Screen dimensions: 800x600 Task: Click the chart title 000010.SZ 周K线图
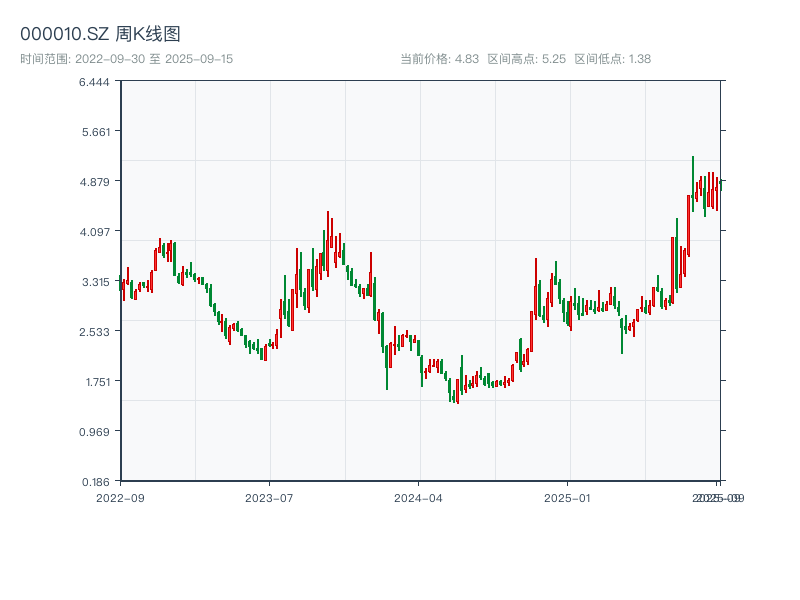point(100,34)
